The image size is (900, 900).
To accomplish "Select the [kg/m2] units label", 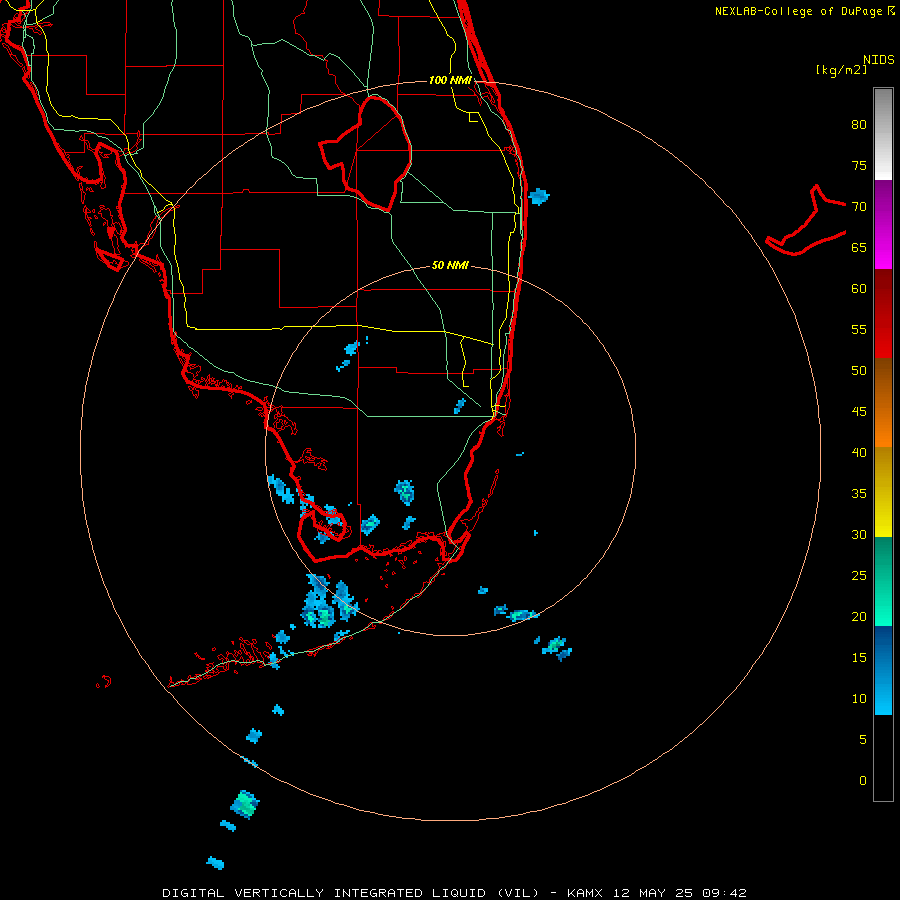I will 841,70.
